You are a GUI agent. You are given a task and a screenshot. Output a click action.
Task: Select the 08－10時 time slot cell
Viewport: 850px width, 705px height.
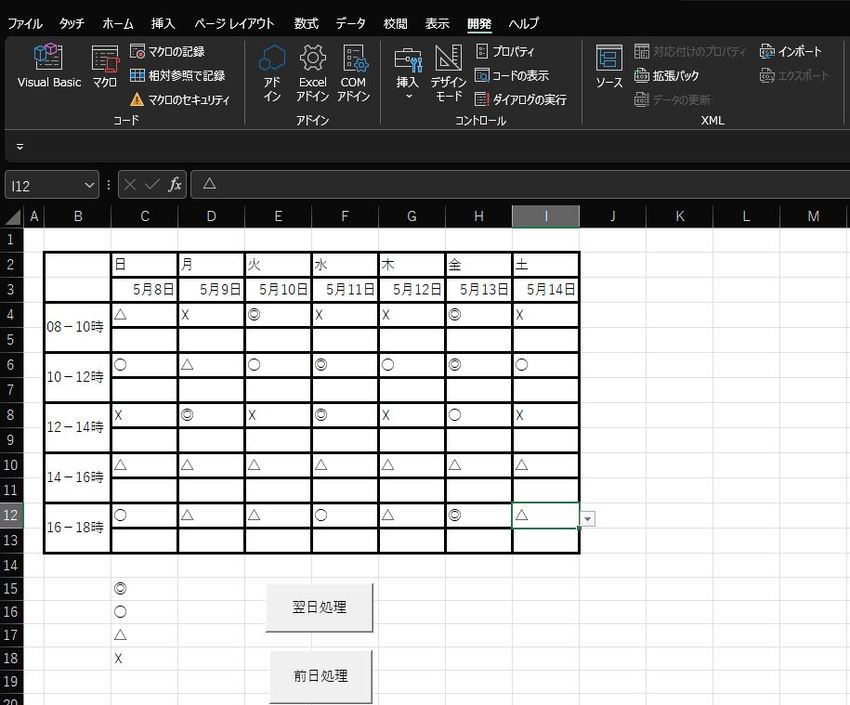click(78, 327)
